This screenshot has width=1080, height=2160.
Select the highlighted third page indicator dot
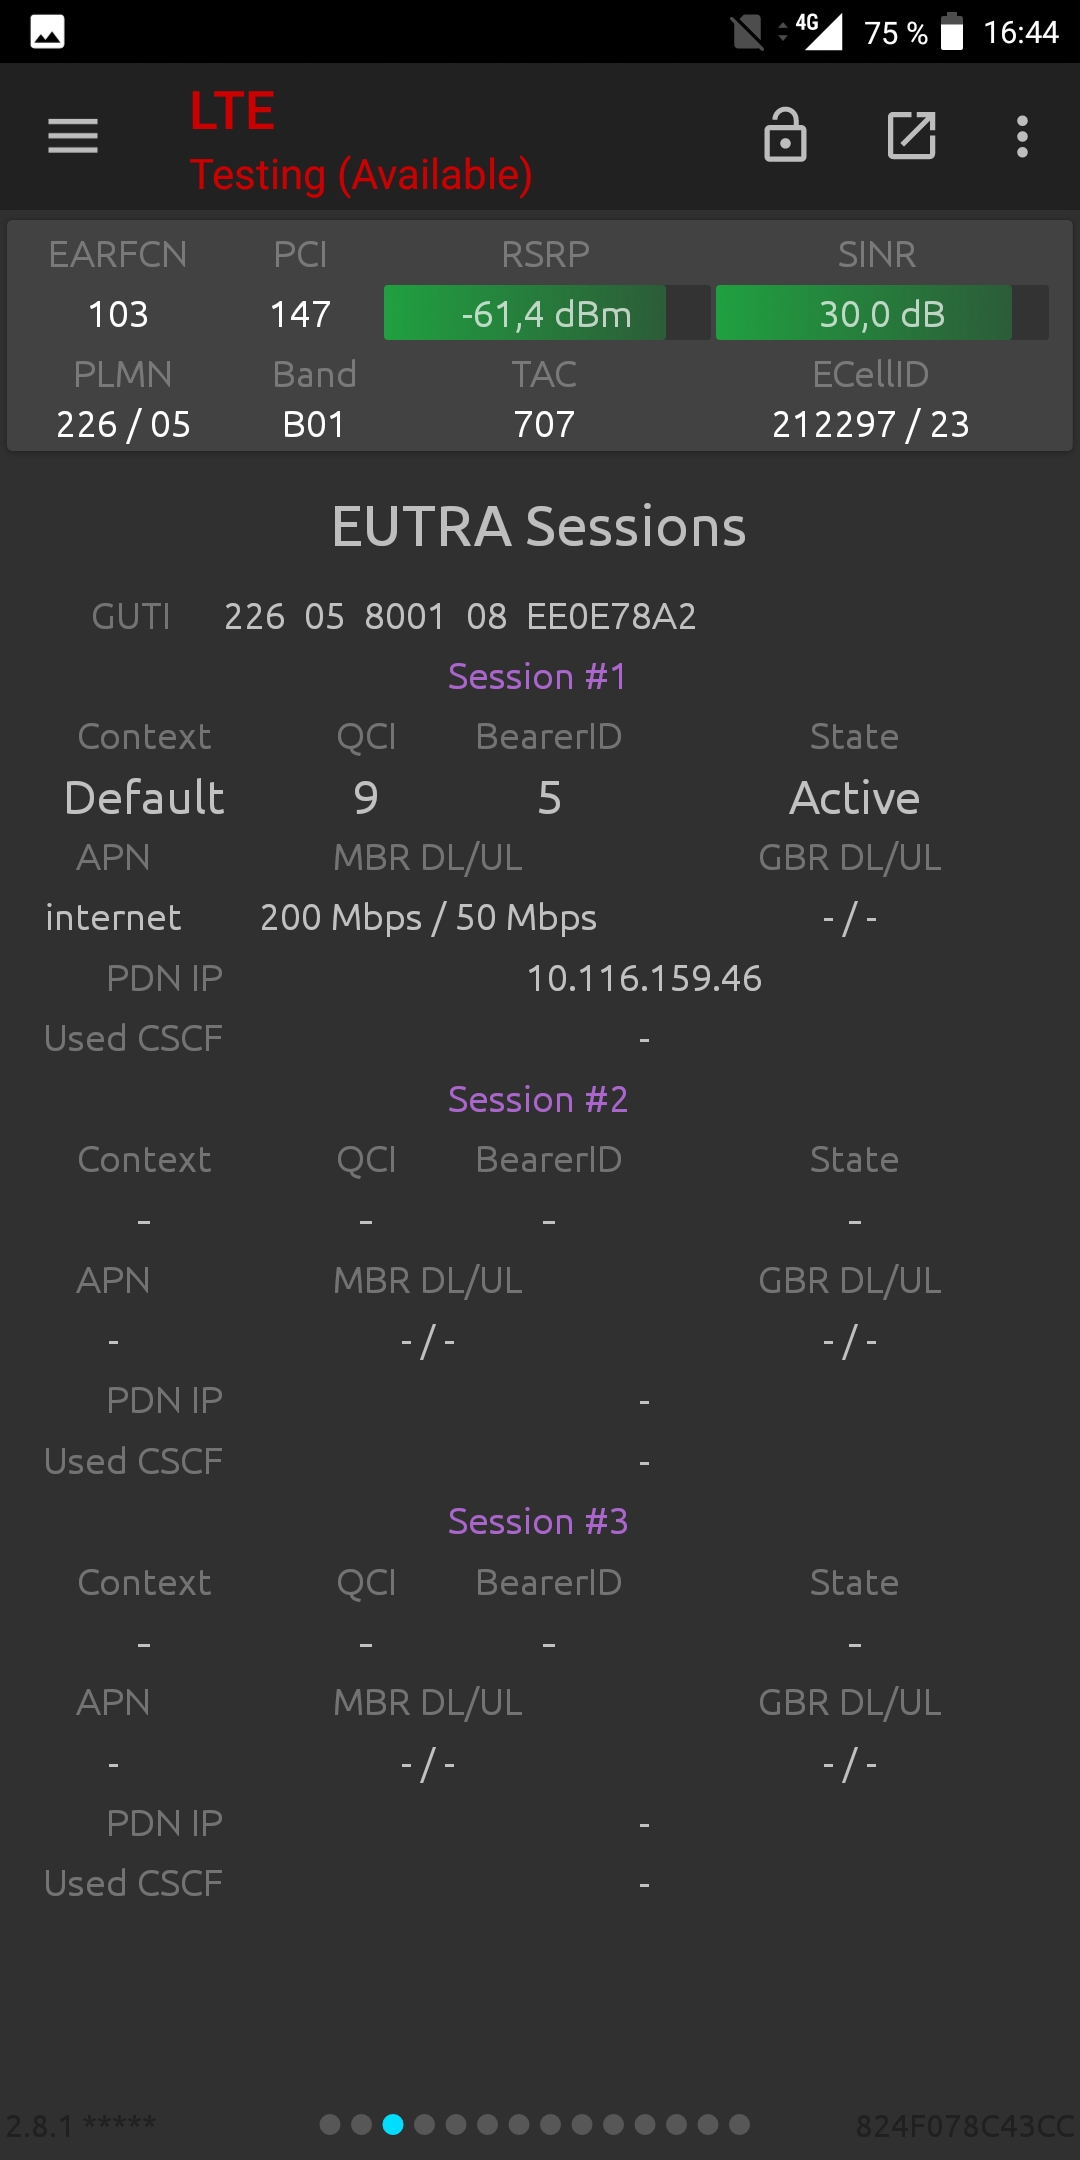coord(393,2124)
